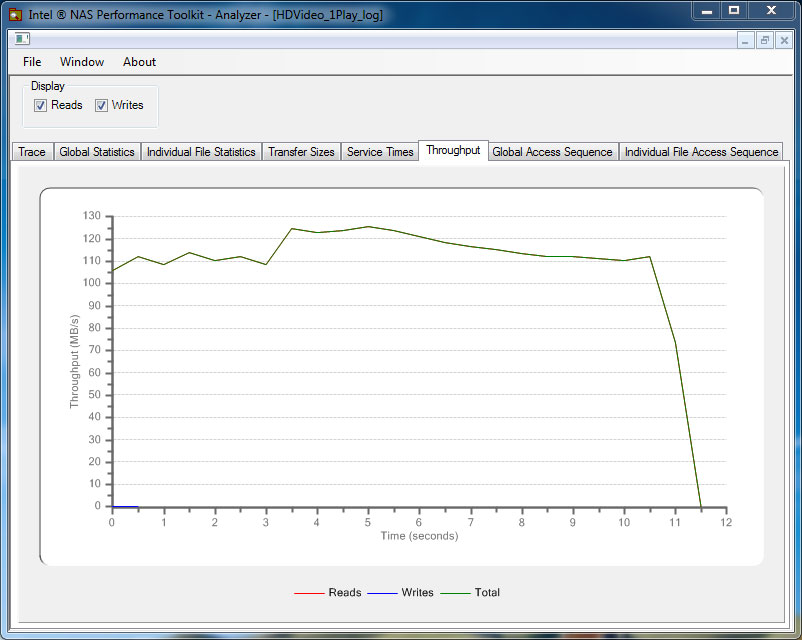The width and height of the screenshot is (802, 640).
Task: Click the red Reads legend line
Action: point(309,593)
